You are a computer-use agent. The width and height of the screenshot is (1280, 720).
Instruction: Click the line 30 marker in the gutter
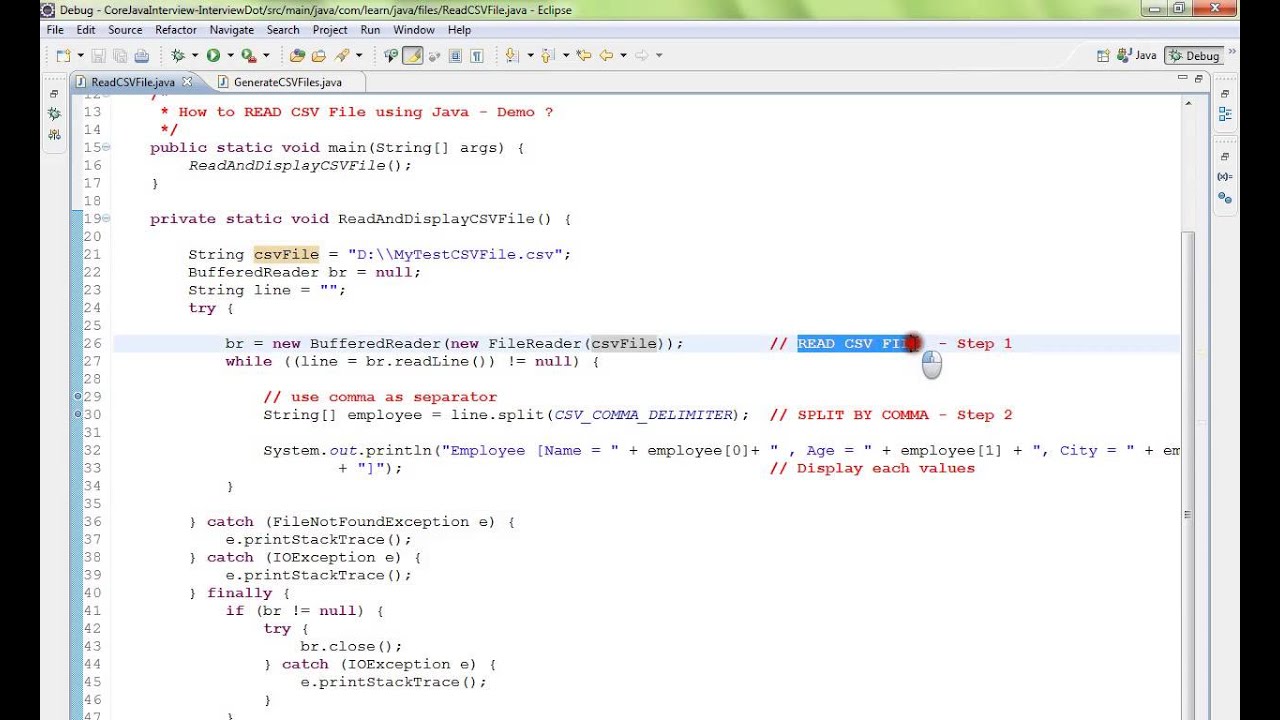click(x=77, y=415)
